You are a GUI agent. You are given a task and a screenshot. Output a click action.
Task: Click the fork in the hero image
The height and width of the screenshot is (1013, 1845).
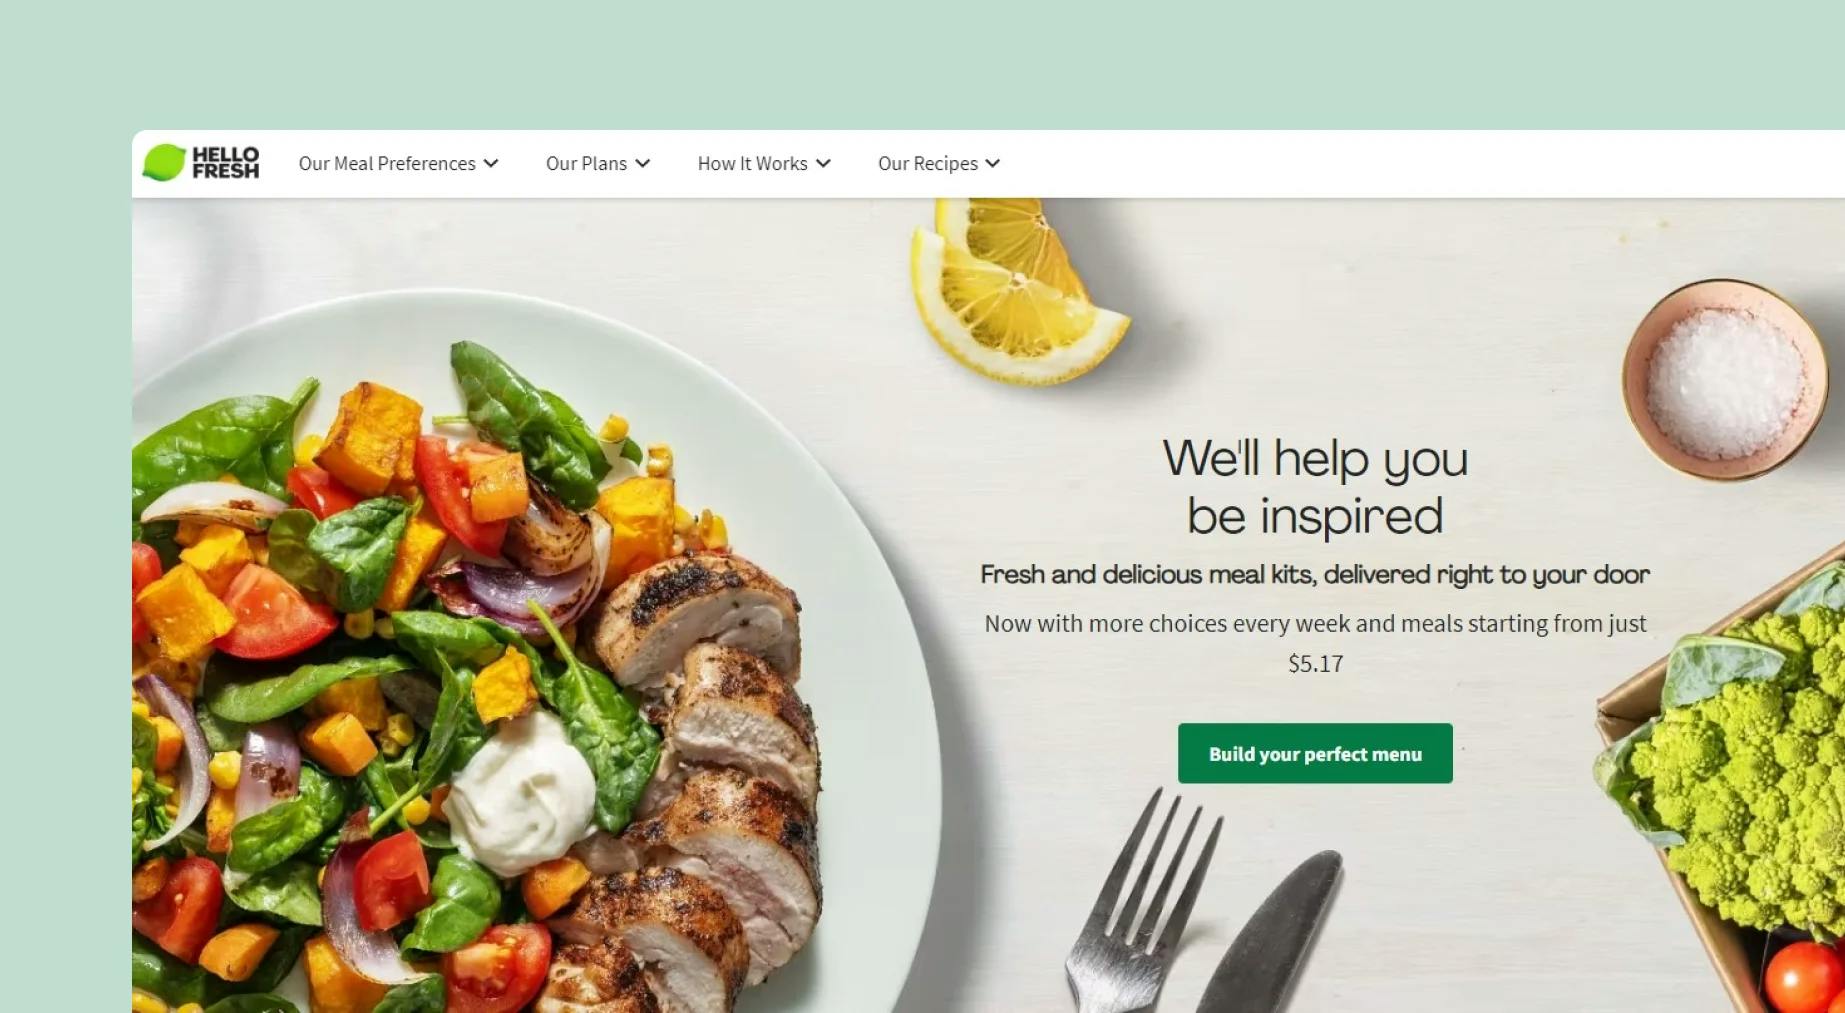(x=1140, y=900)
